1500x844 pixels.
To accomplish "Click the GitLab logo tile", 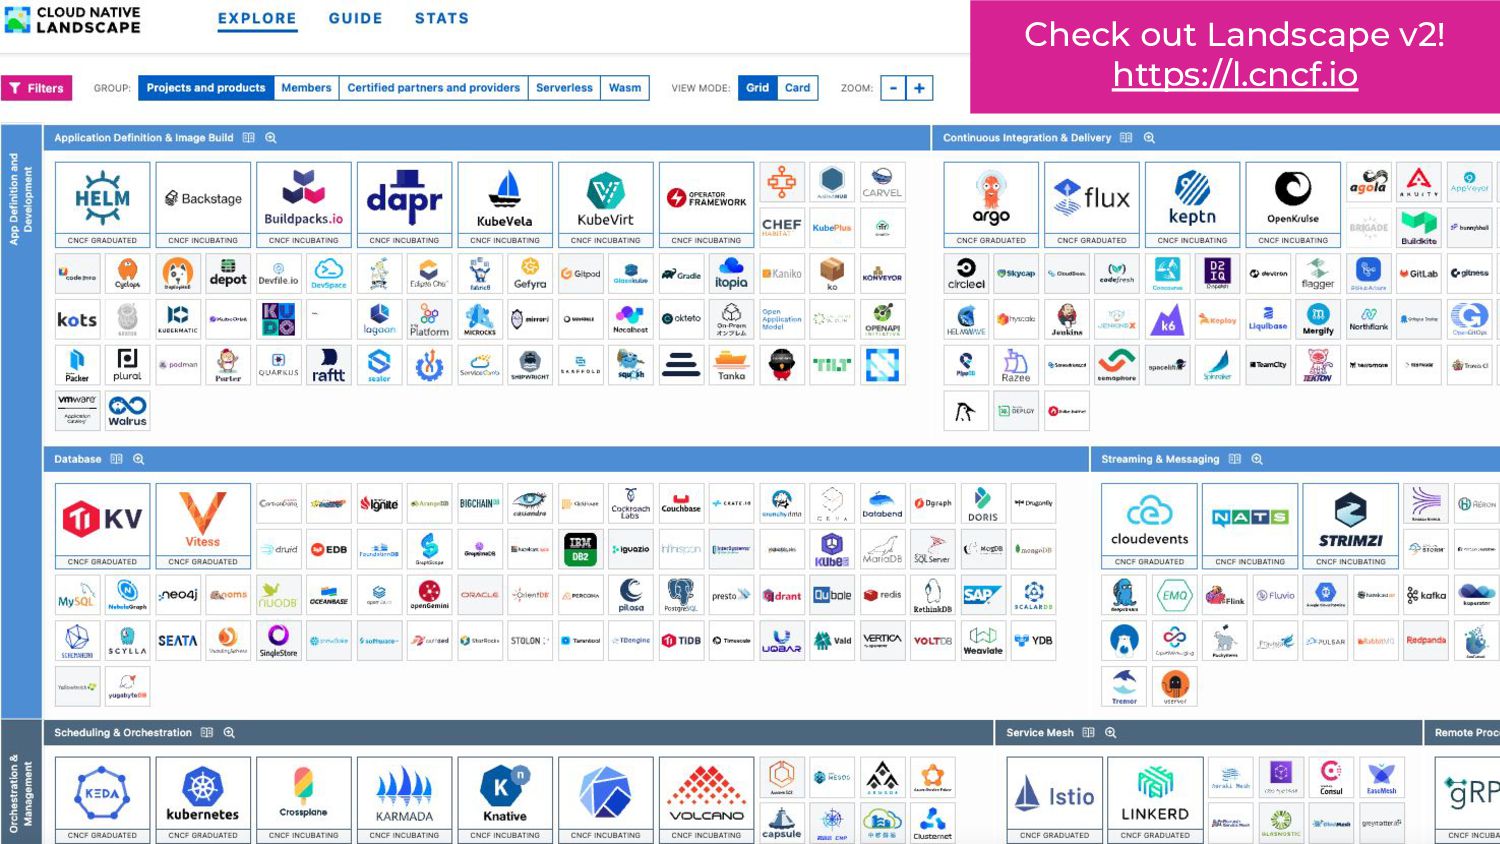I will pyautogui.click(x=1419, y=273).
